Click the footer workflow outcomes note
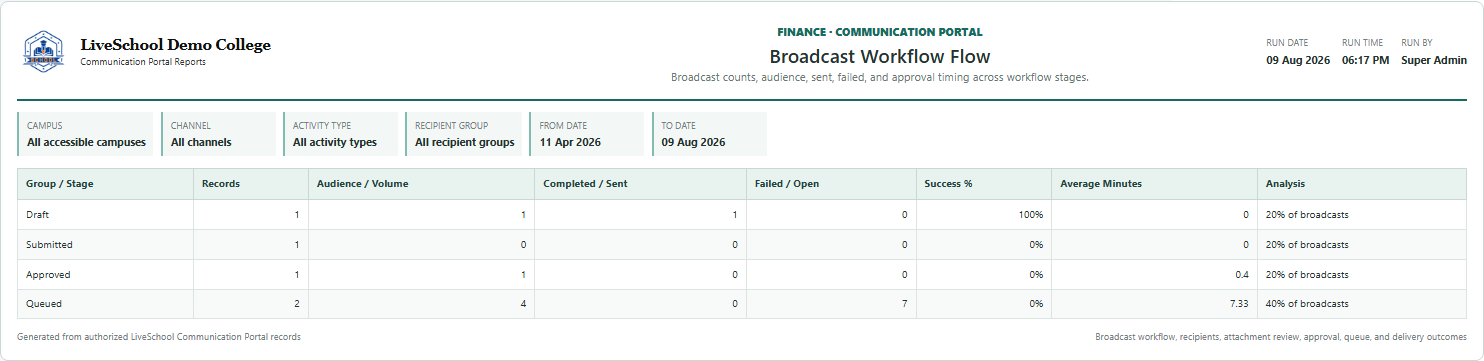Viewport: 1484px width, 361px height. click(1281, 337)
